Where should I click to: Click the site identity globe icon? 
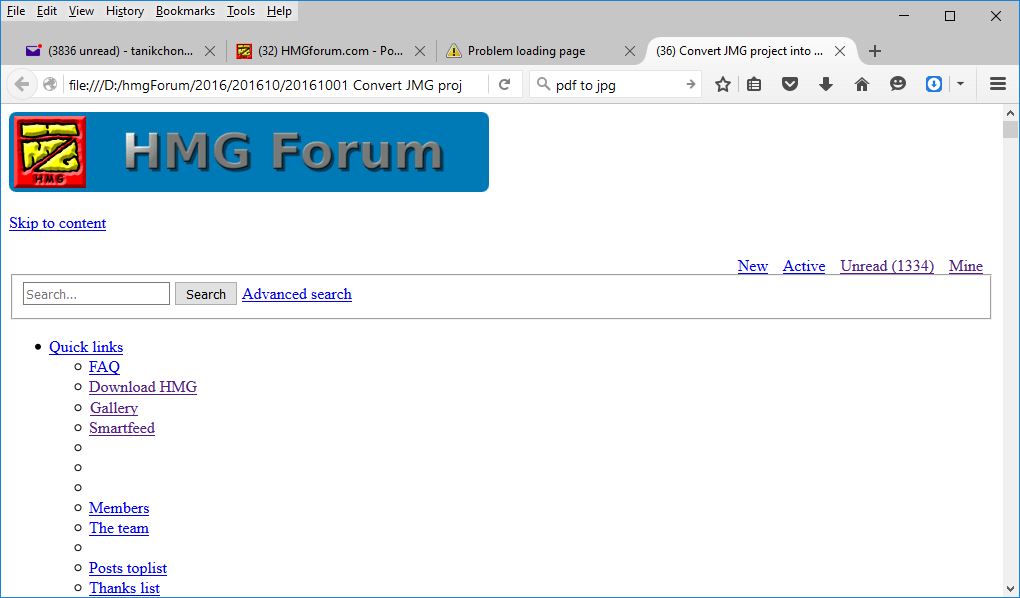pyautogui.click(x=50, y=85)
